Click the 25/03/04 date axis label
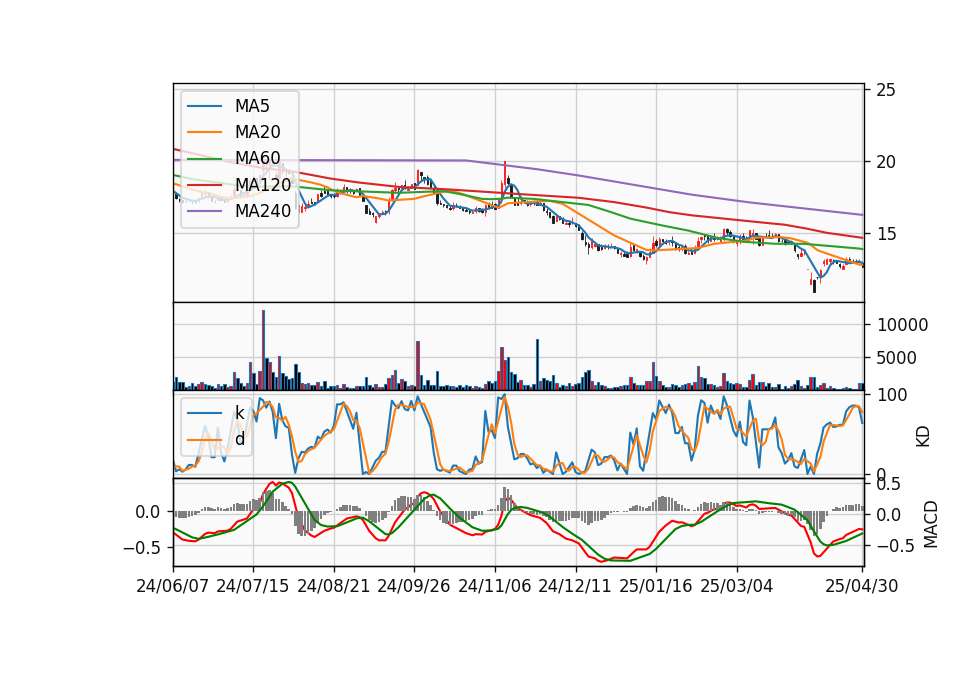Screen dimensions: 960x690 tap(736, 586)
